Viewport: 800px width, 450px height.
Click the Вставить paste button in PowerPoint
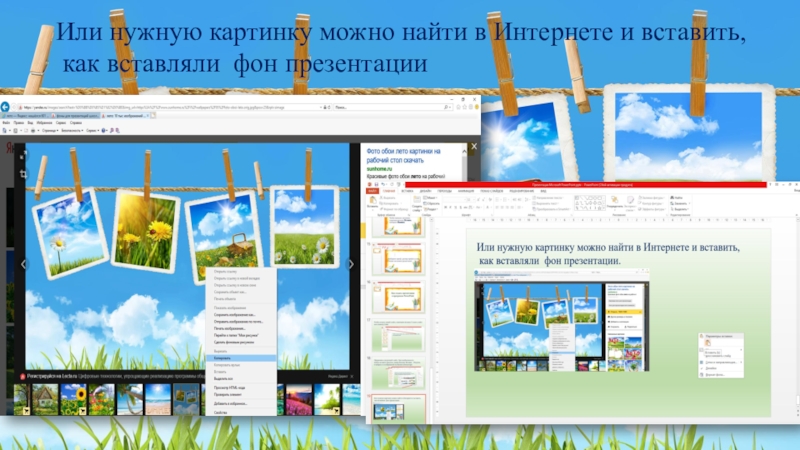point(372,202)
